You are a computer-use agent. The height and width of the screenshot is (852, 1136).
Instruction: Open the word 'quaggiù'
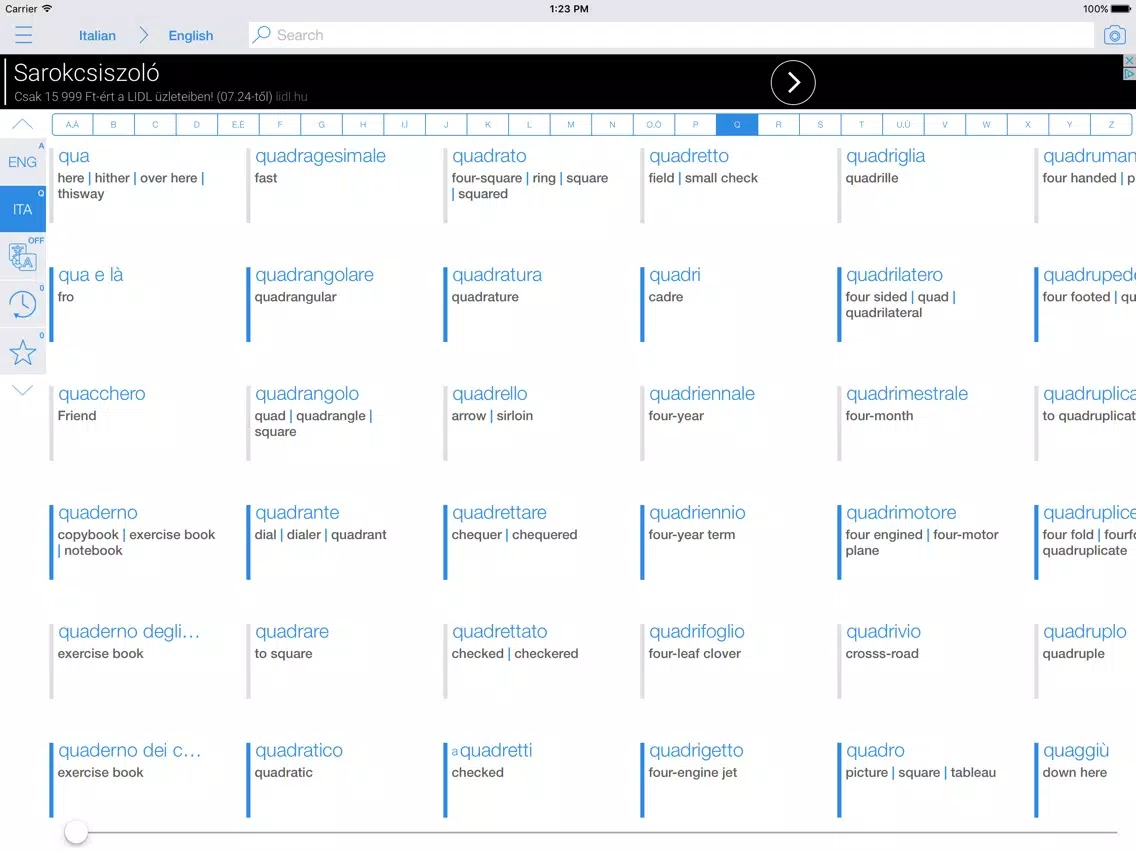click(1076, 750)
